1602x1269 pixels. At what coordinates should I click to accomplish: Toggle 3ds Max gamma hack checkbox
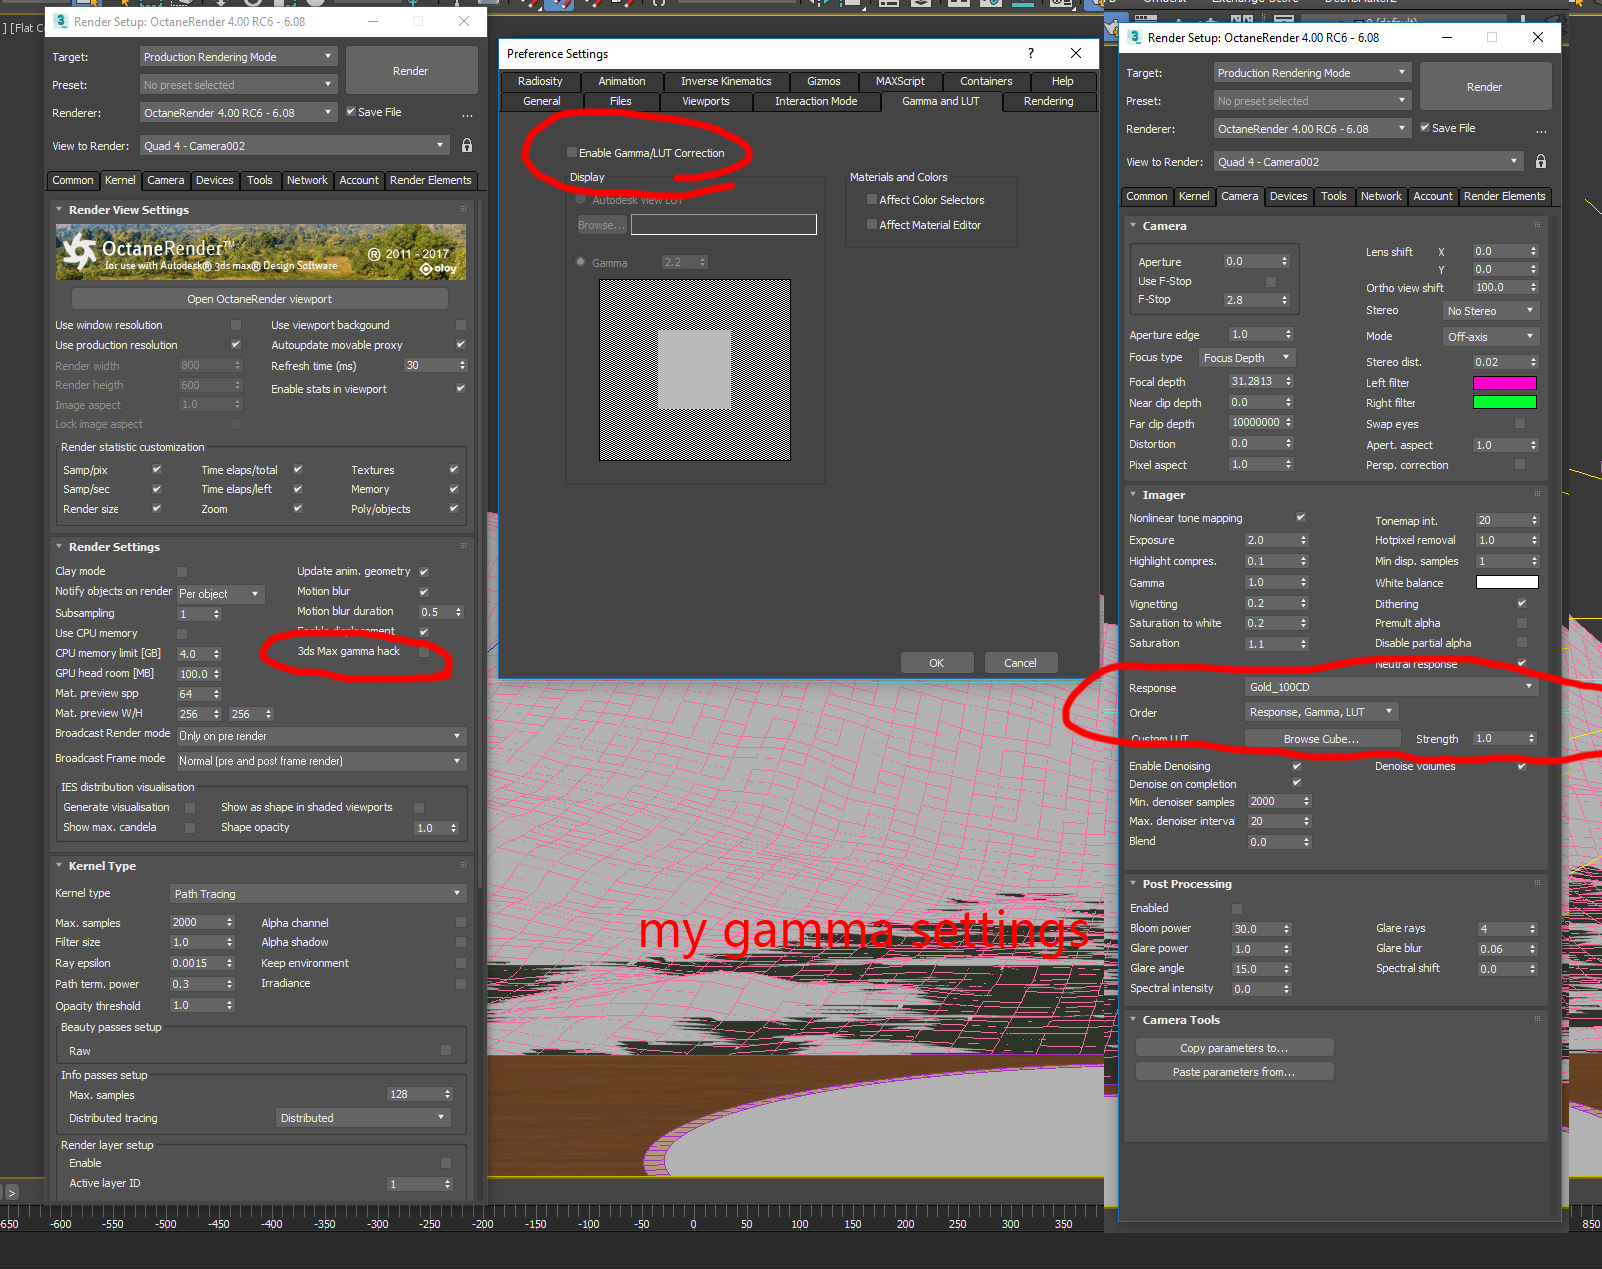(424, 652)
